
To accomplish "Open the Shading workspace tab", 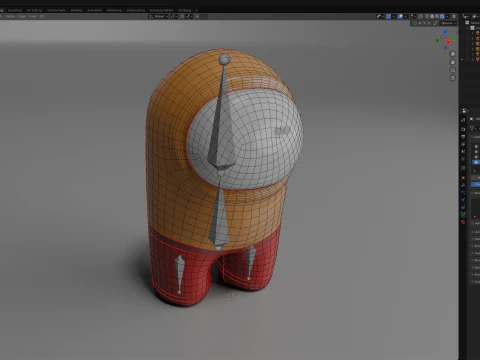I will tap(76, 10).
